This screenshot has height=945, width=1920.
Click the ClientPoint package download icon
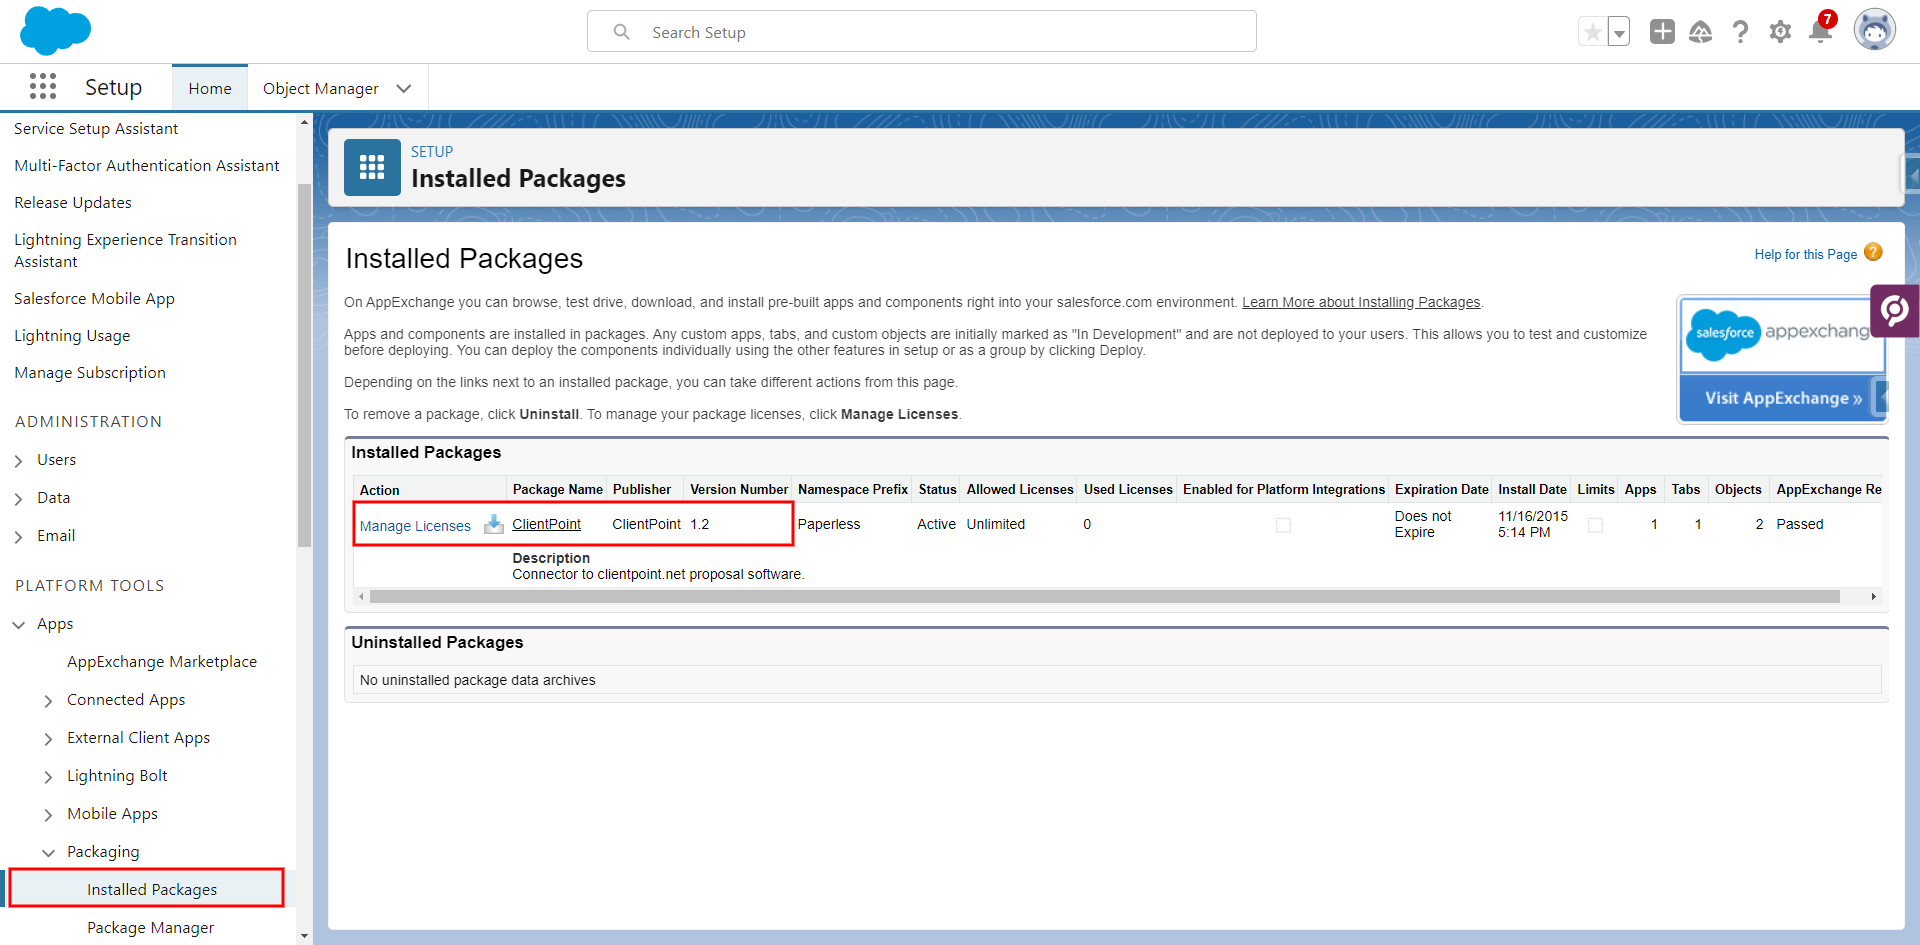pos(494,524)
